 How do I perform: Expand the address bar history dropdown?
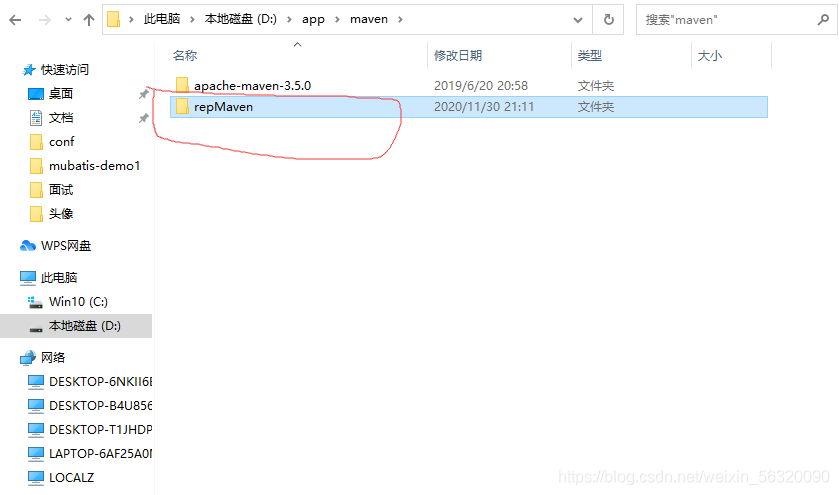pyautogui.click(x=578, y=19)
